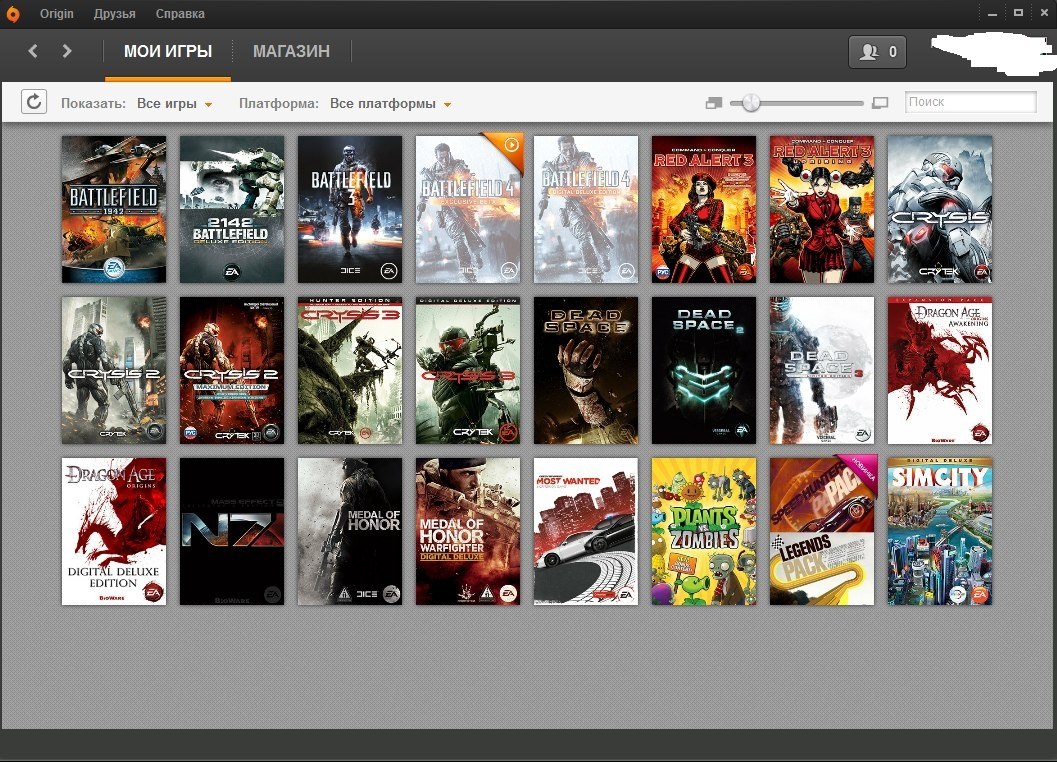The width and height of the screenshot is (1057, 762).
Task: Select the original Crysis game tile
Action: [x=940, y=209]
